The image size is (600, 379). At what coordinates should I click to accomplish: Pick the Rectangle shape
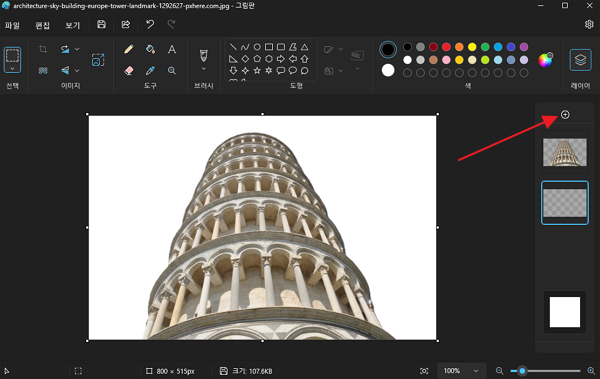tap(269, 47)
